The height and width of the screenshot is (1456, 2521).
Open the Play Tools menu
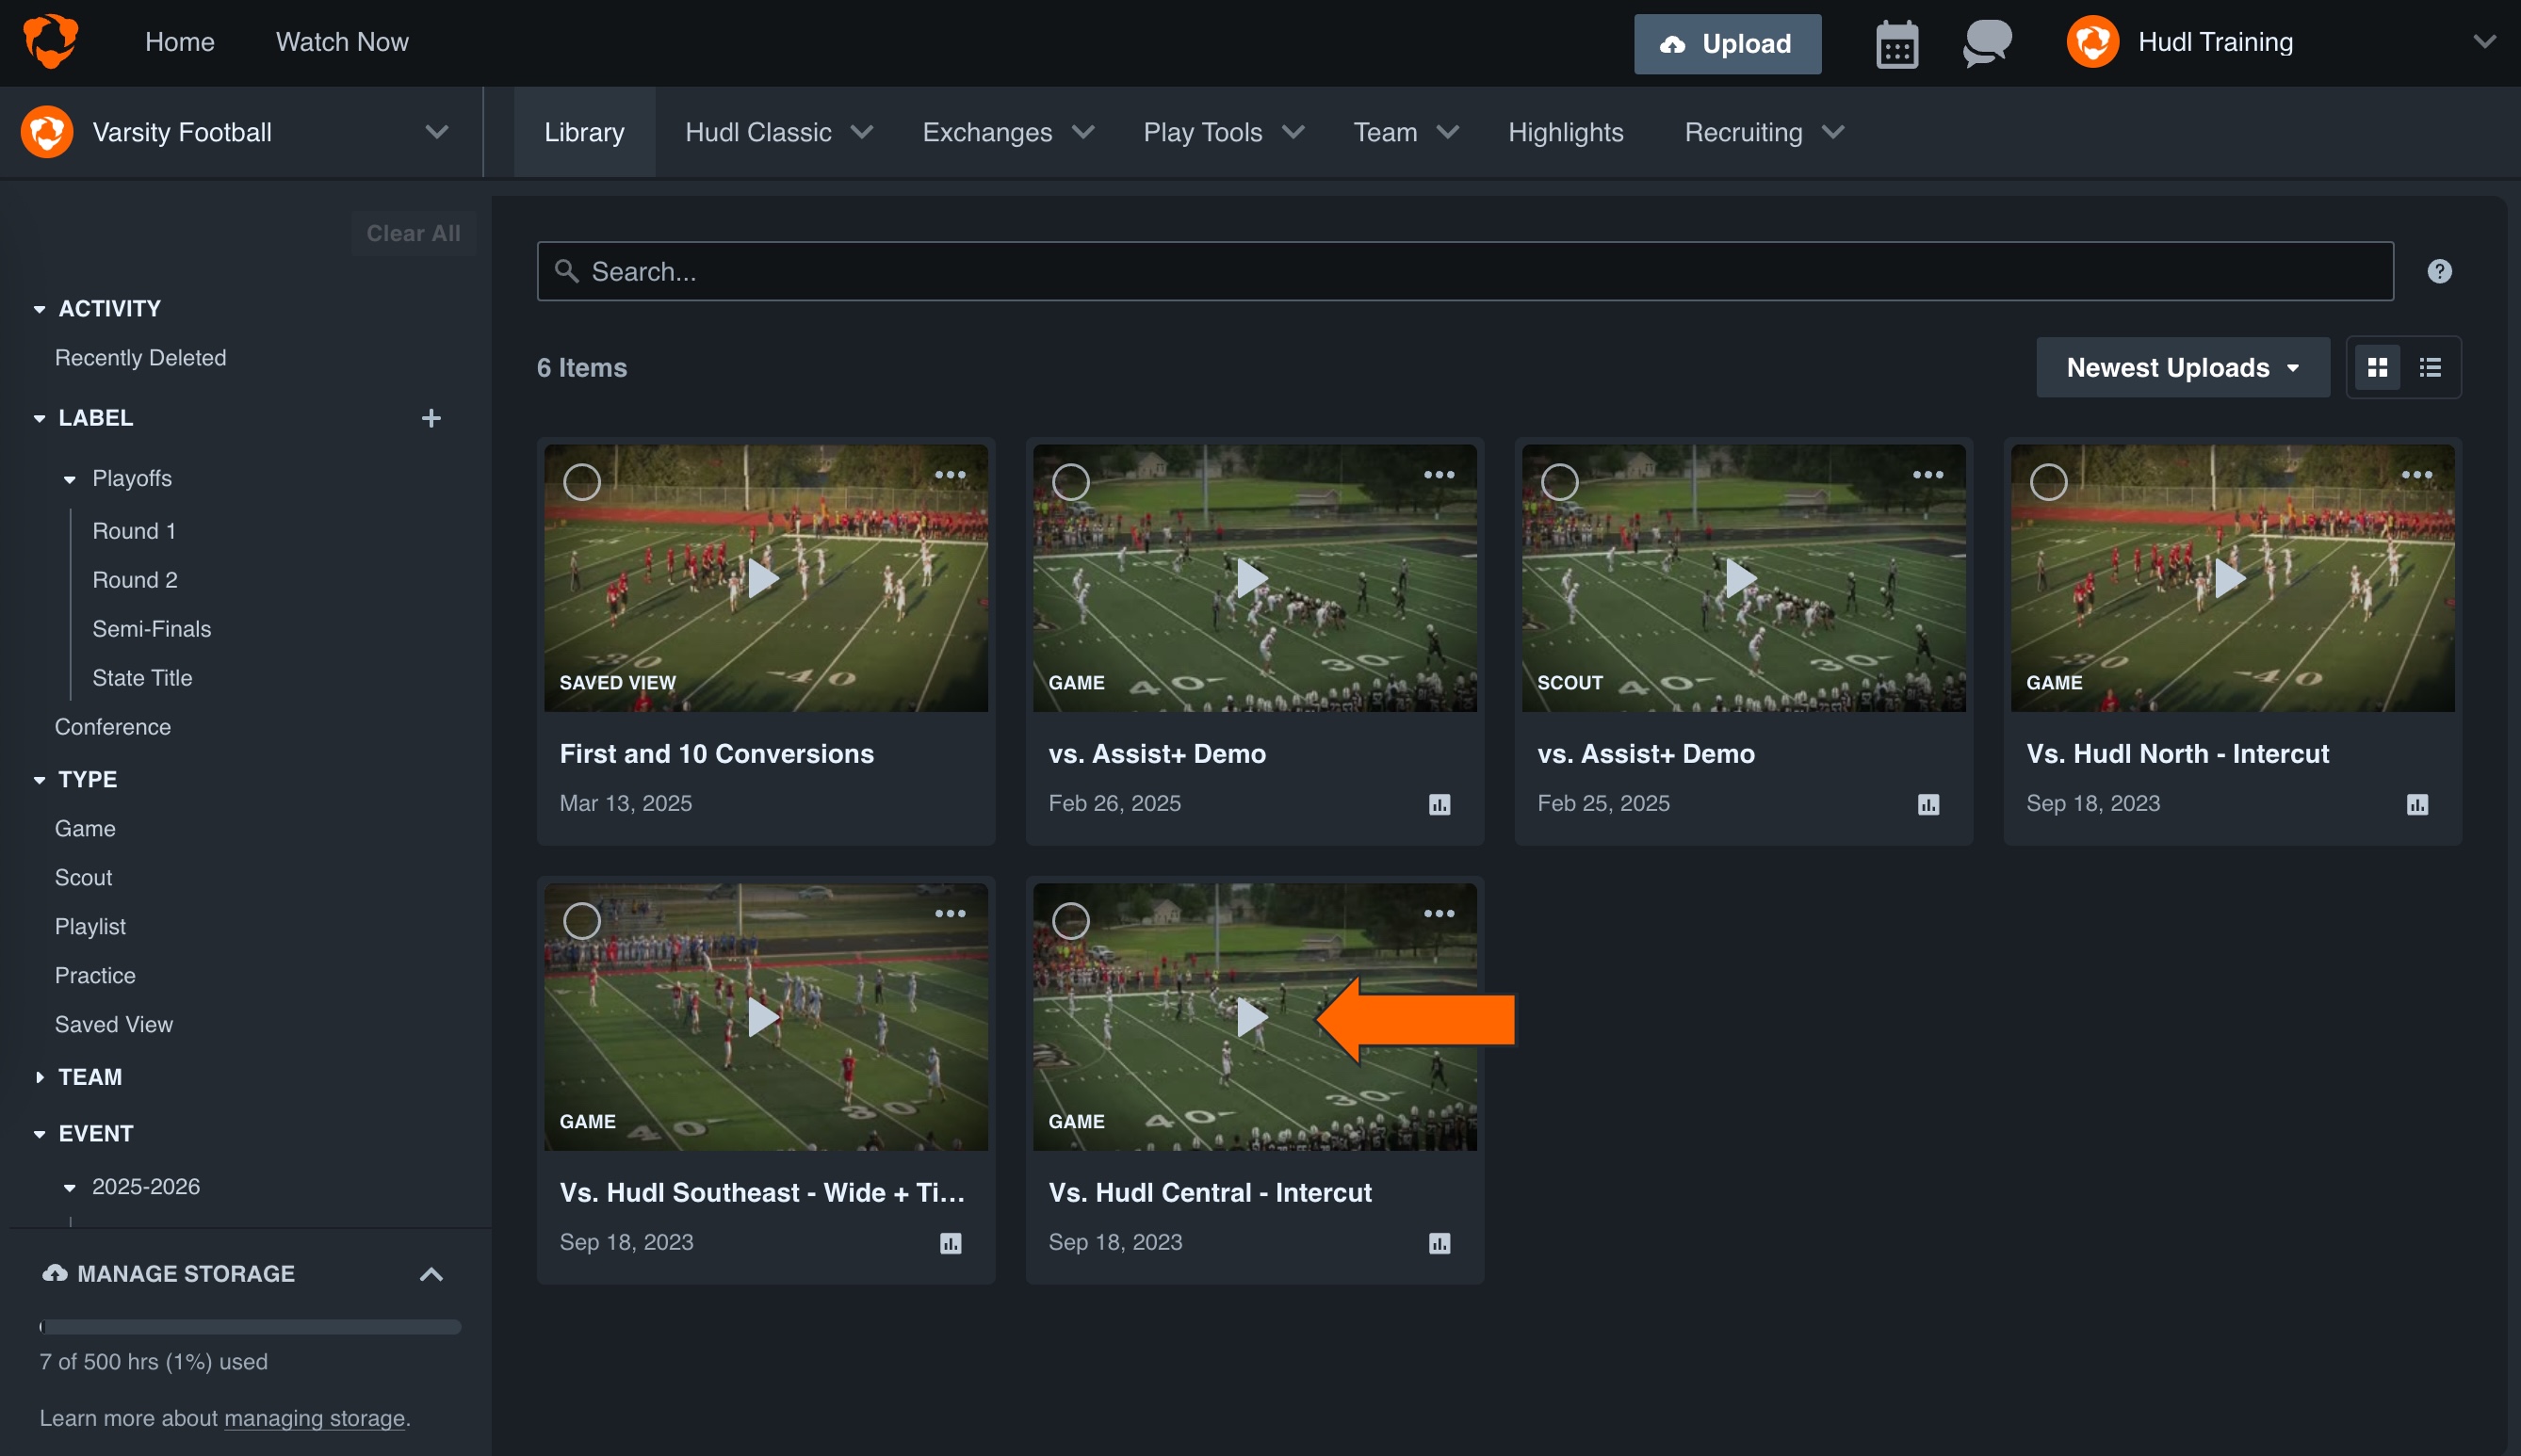pyautogui.click(x=1223, y=132)
